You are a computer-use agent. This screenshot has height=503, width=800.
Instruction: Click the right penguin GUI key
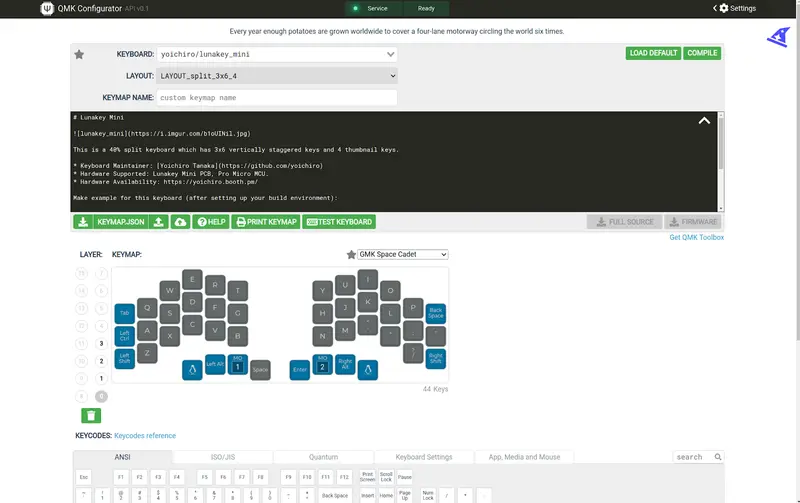pyautogui.click(x=368, y=370)
